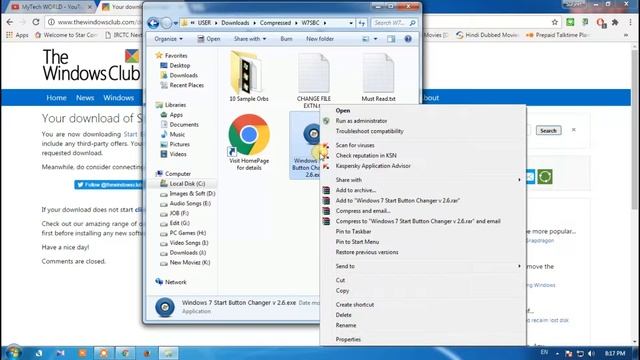The image size is (640, 360).
Task: Click the New folder toolbar button
Action: point(320,39)
